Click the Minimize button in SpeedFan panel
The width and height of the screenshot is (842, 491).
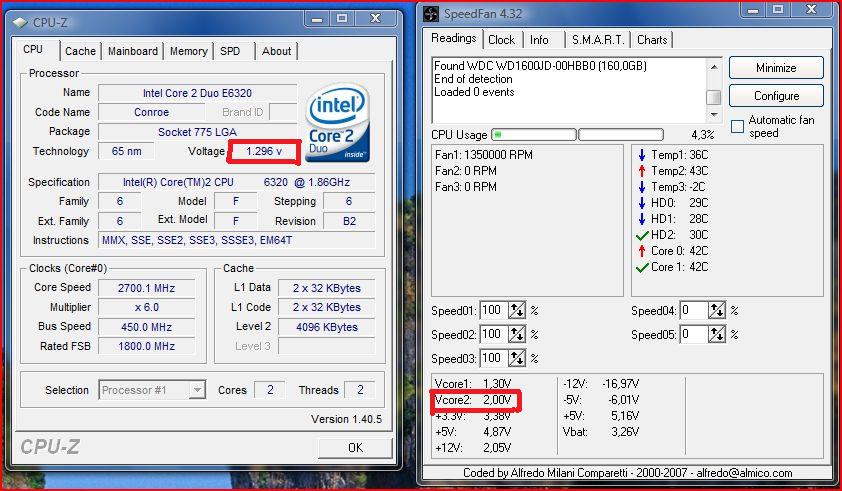tap(776, 68)
